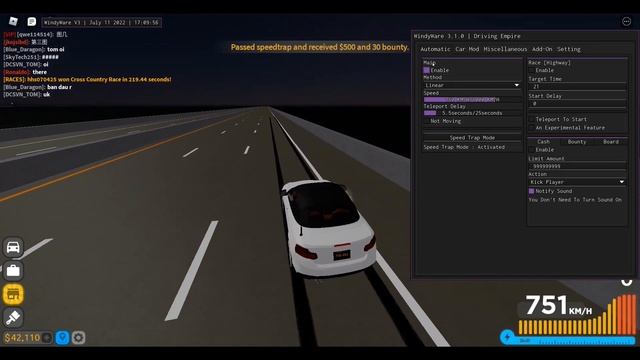Open the three-dot options menu top right
The image size is (640, 360).
[x=627, y=22]
